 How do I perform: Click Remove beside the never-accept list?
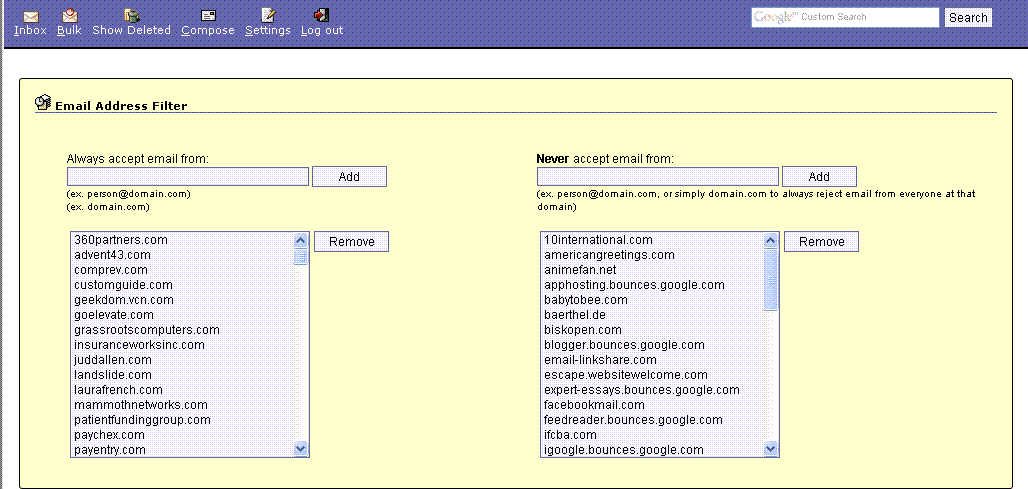(821, 241)
